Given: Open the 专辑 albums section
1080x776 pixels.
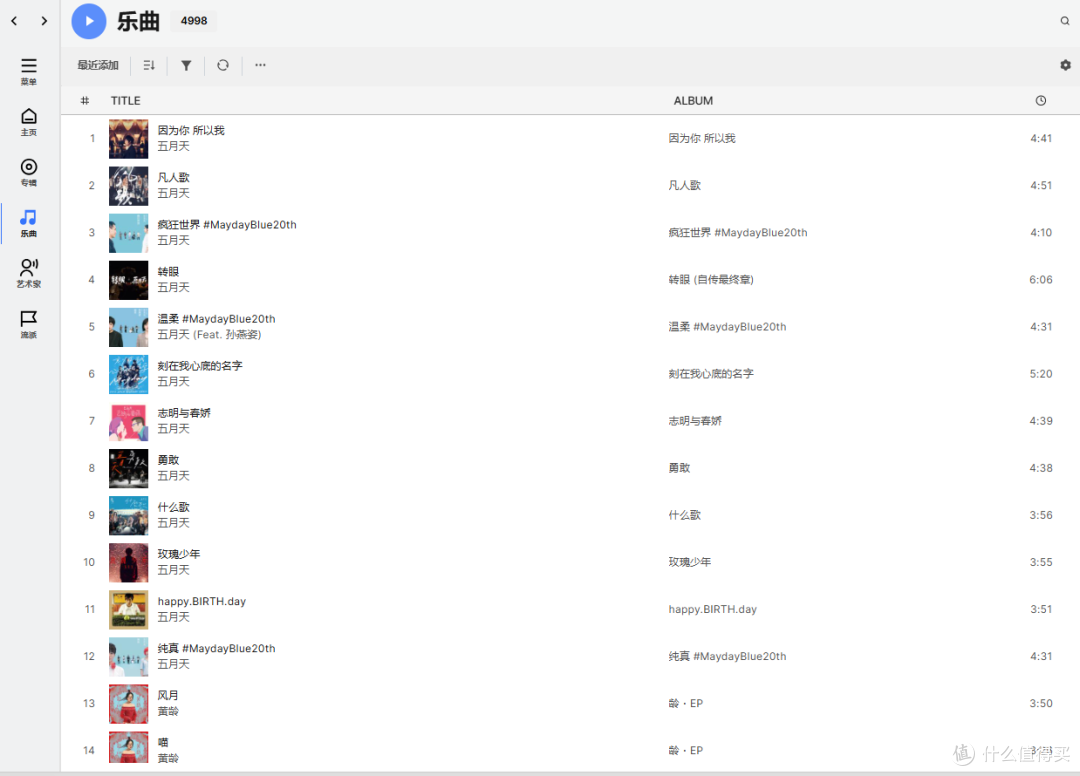Looking at the screenshot, I should coord(29,172).
